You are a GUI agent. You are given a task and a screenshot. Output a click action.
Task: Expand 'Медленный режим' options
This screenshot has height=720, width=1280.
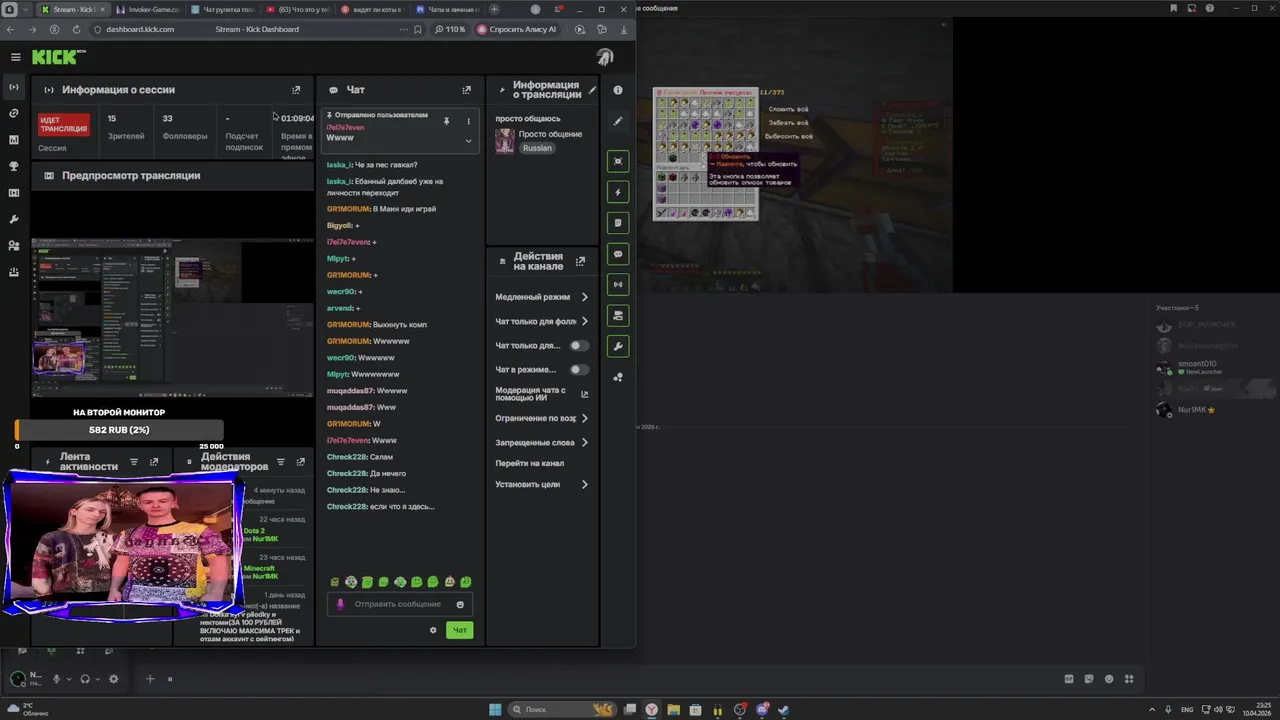point(584,297)
